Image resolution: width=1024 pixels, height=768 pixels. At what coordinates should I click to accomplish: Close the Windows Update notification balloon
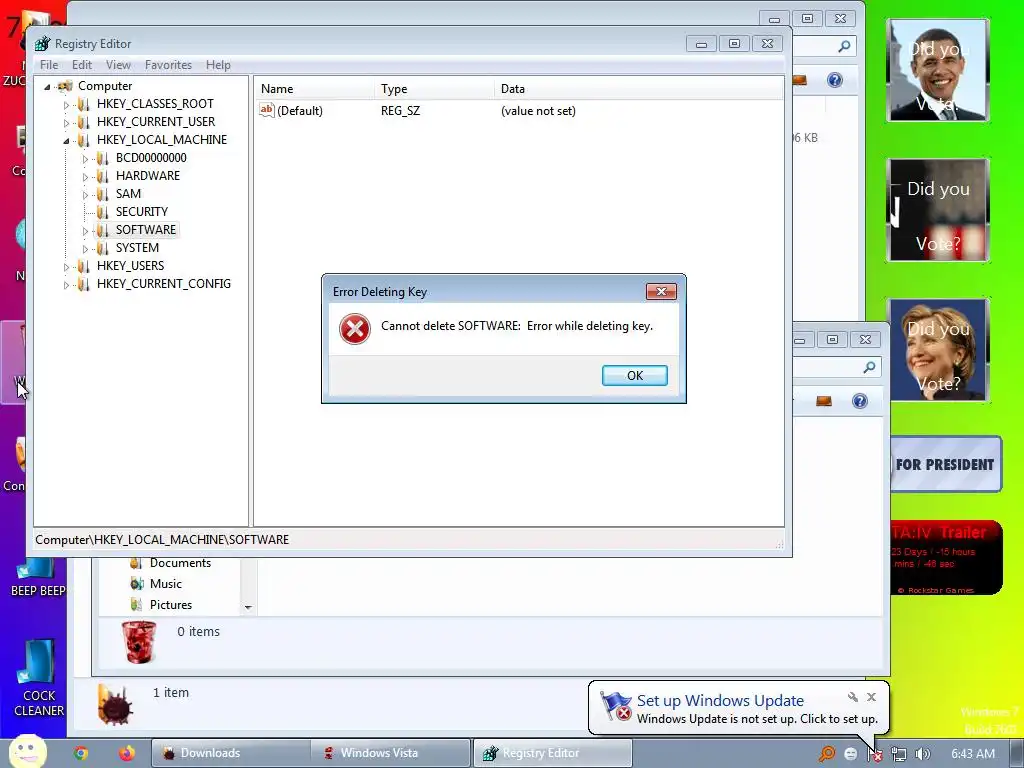[x=871, y=697]
